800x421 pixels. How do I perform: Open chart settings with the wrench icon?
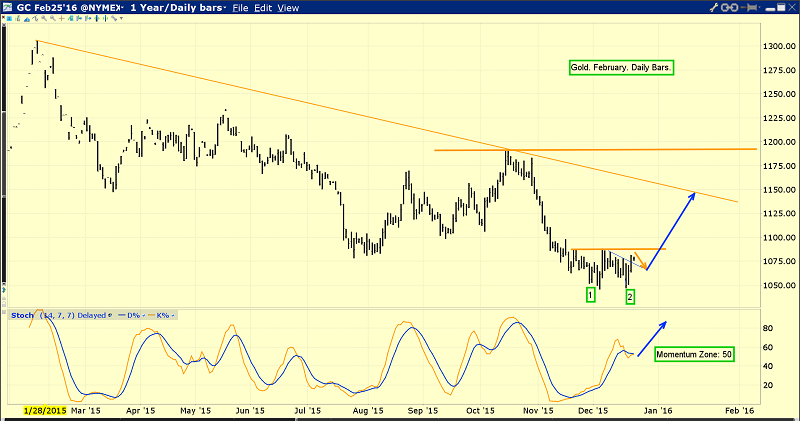[x=714, y=7]
